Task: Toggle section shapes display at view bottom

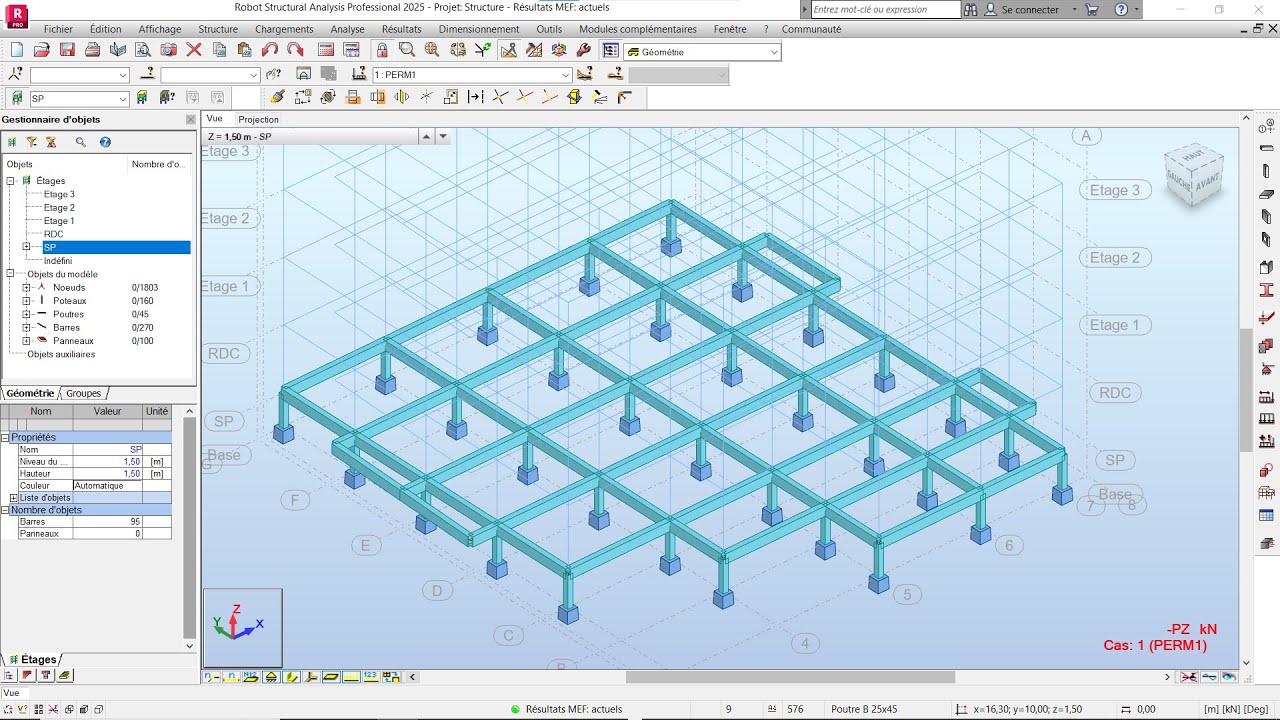Action: [x=291, y=677]
